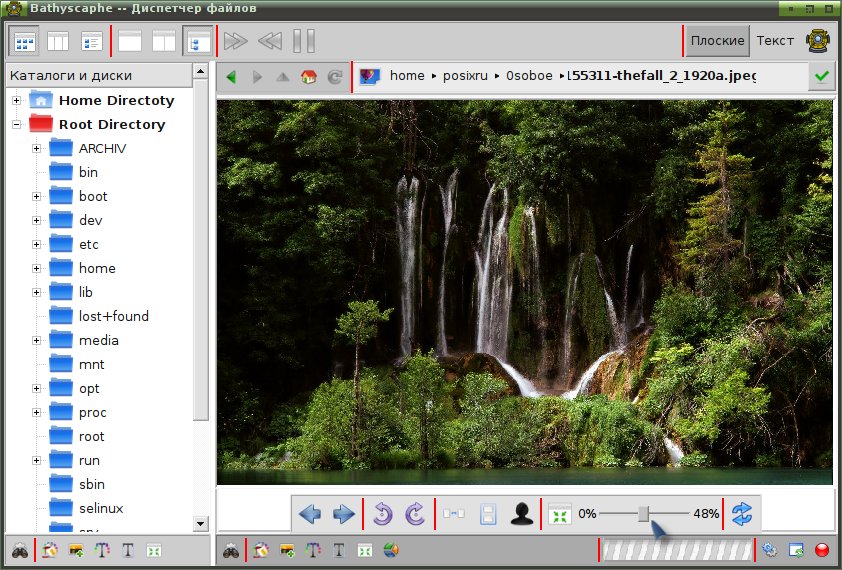Click the waterfall image preview
Viewport: 842px width, 570px height.
pyautogui.click(x=525, y=292)
